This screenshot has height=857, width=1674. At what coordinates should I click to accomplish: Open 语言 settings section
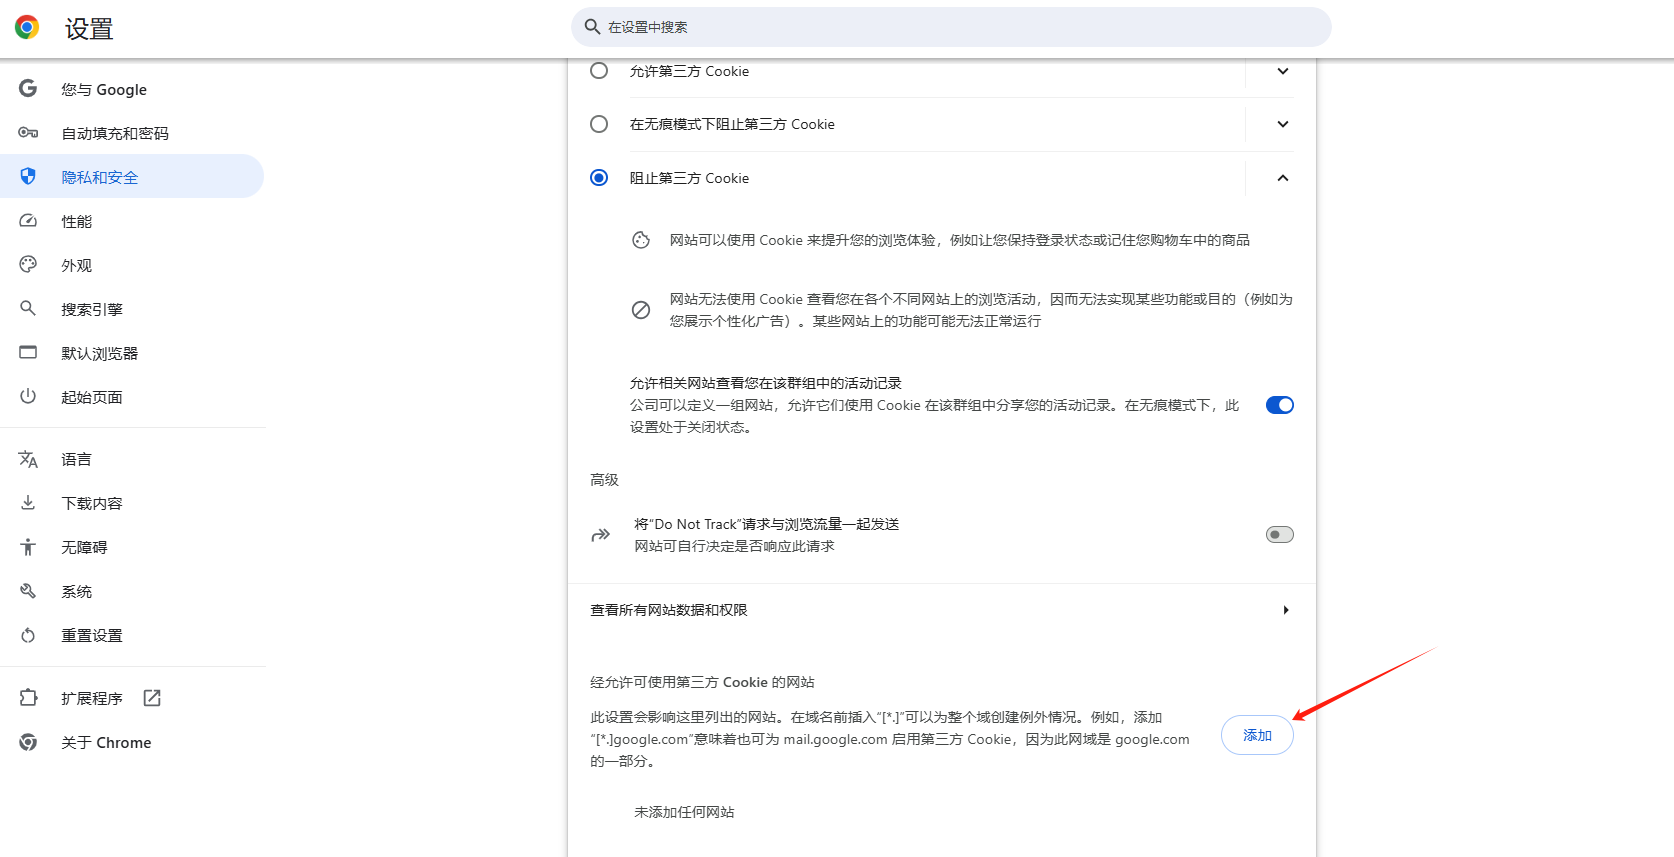[x=76, y=459]
